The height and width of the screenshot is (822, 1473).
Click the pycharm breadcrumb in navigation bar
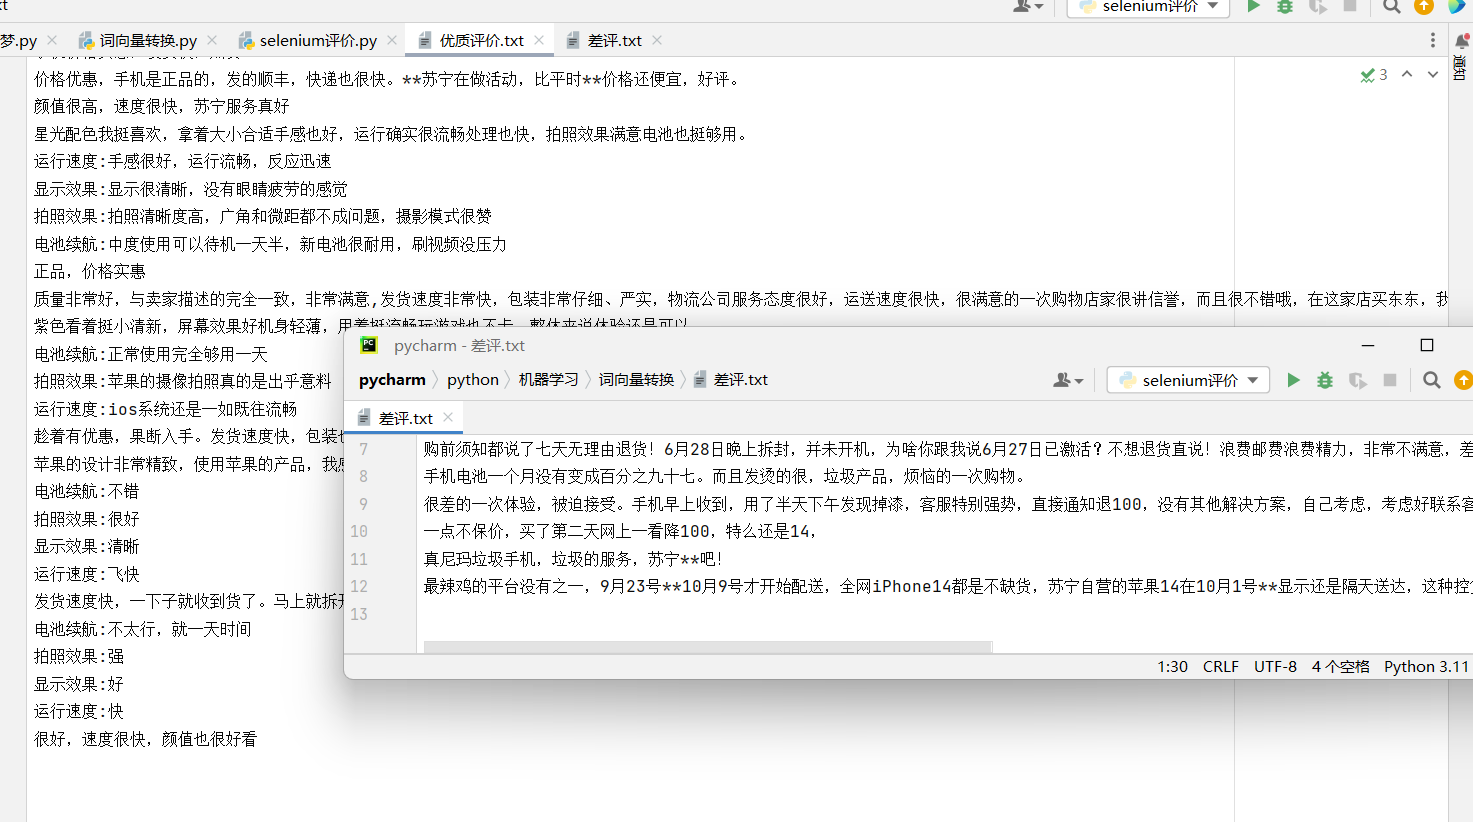pos(392,380)
